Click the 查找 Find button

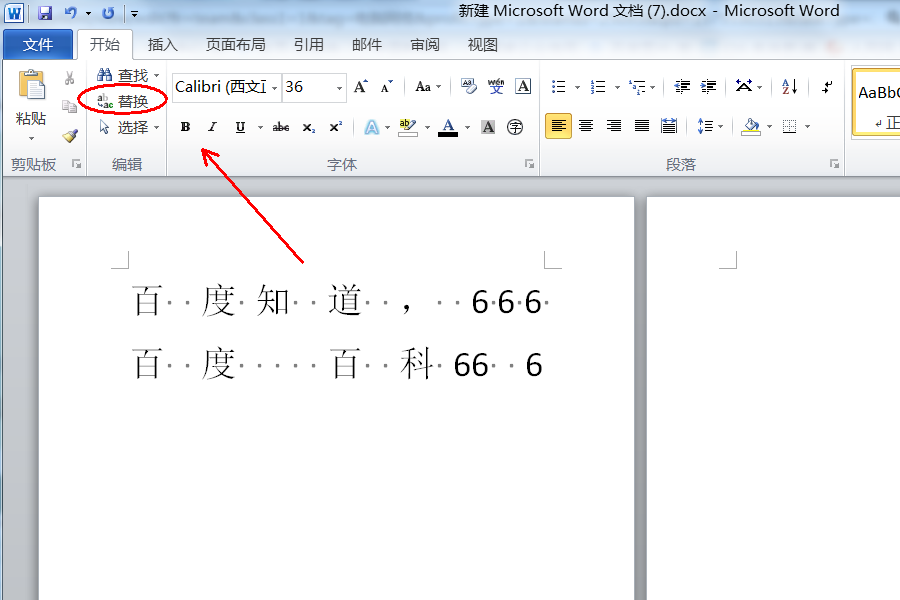[123, 75]
